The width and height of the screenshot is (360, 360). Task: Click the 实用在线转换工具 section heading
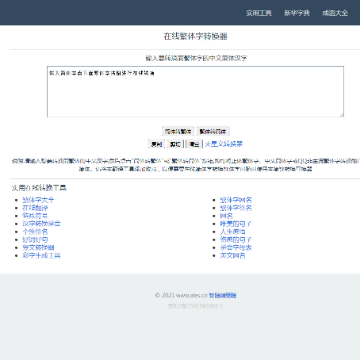[x=39, y=188]
